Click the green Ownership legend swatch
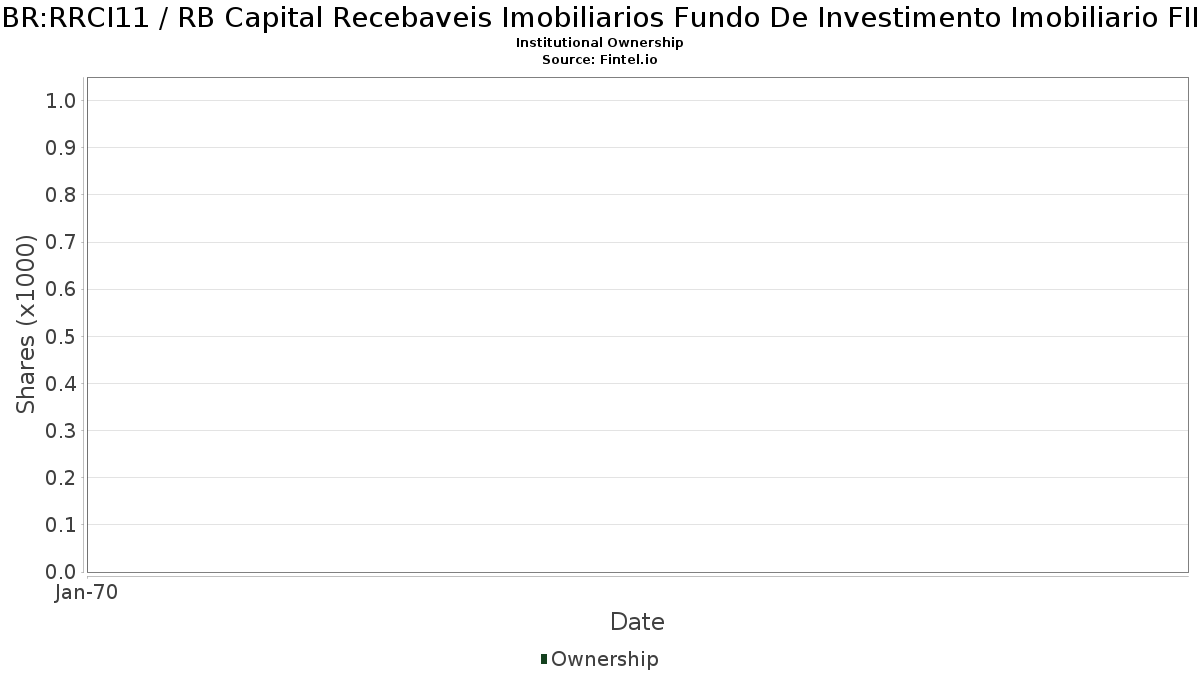This screenshot has height=675, width=1200. point(544,659)
